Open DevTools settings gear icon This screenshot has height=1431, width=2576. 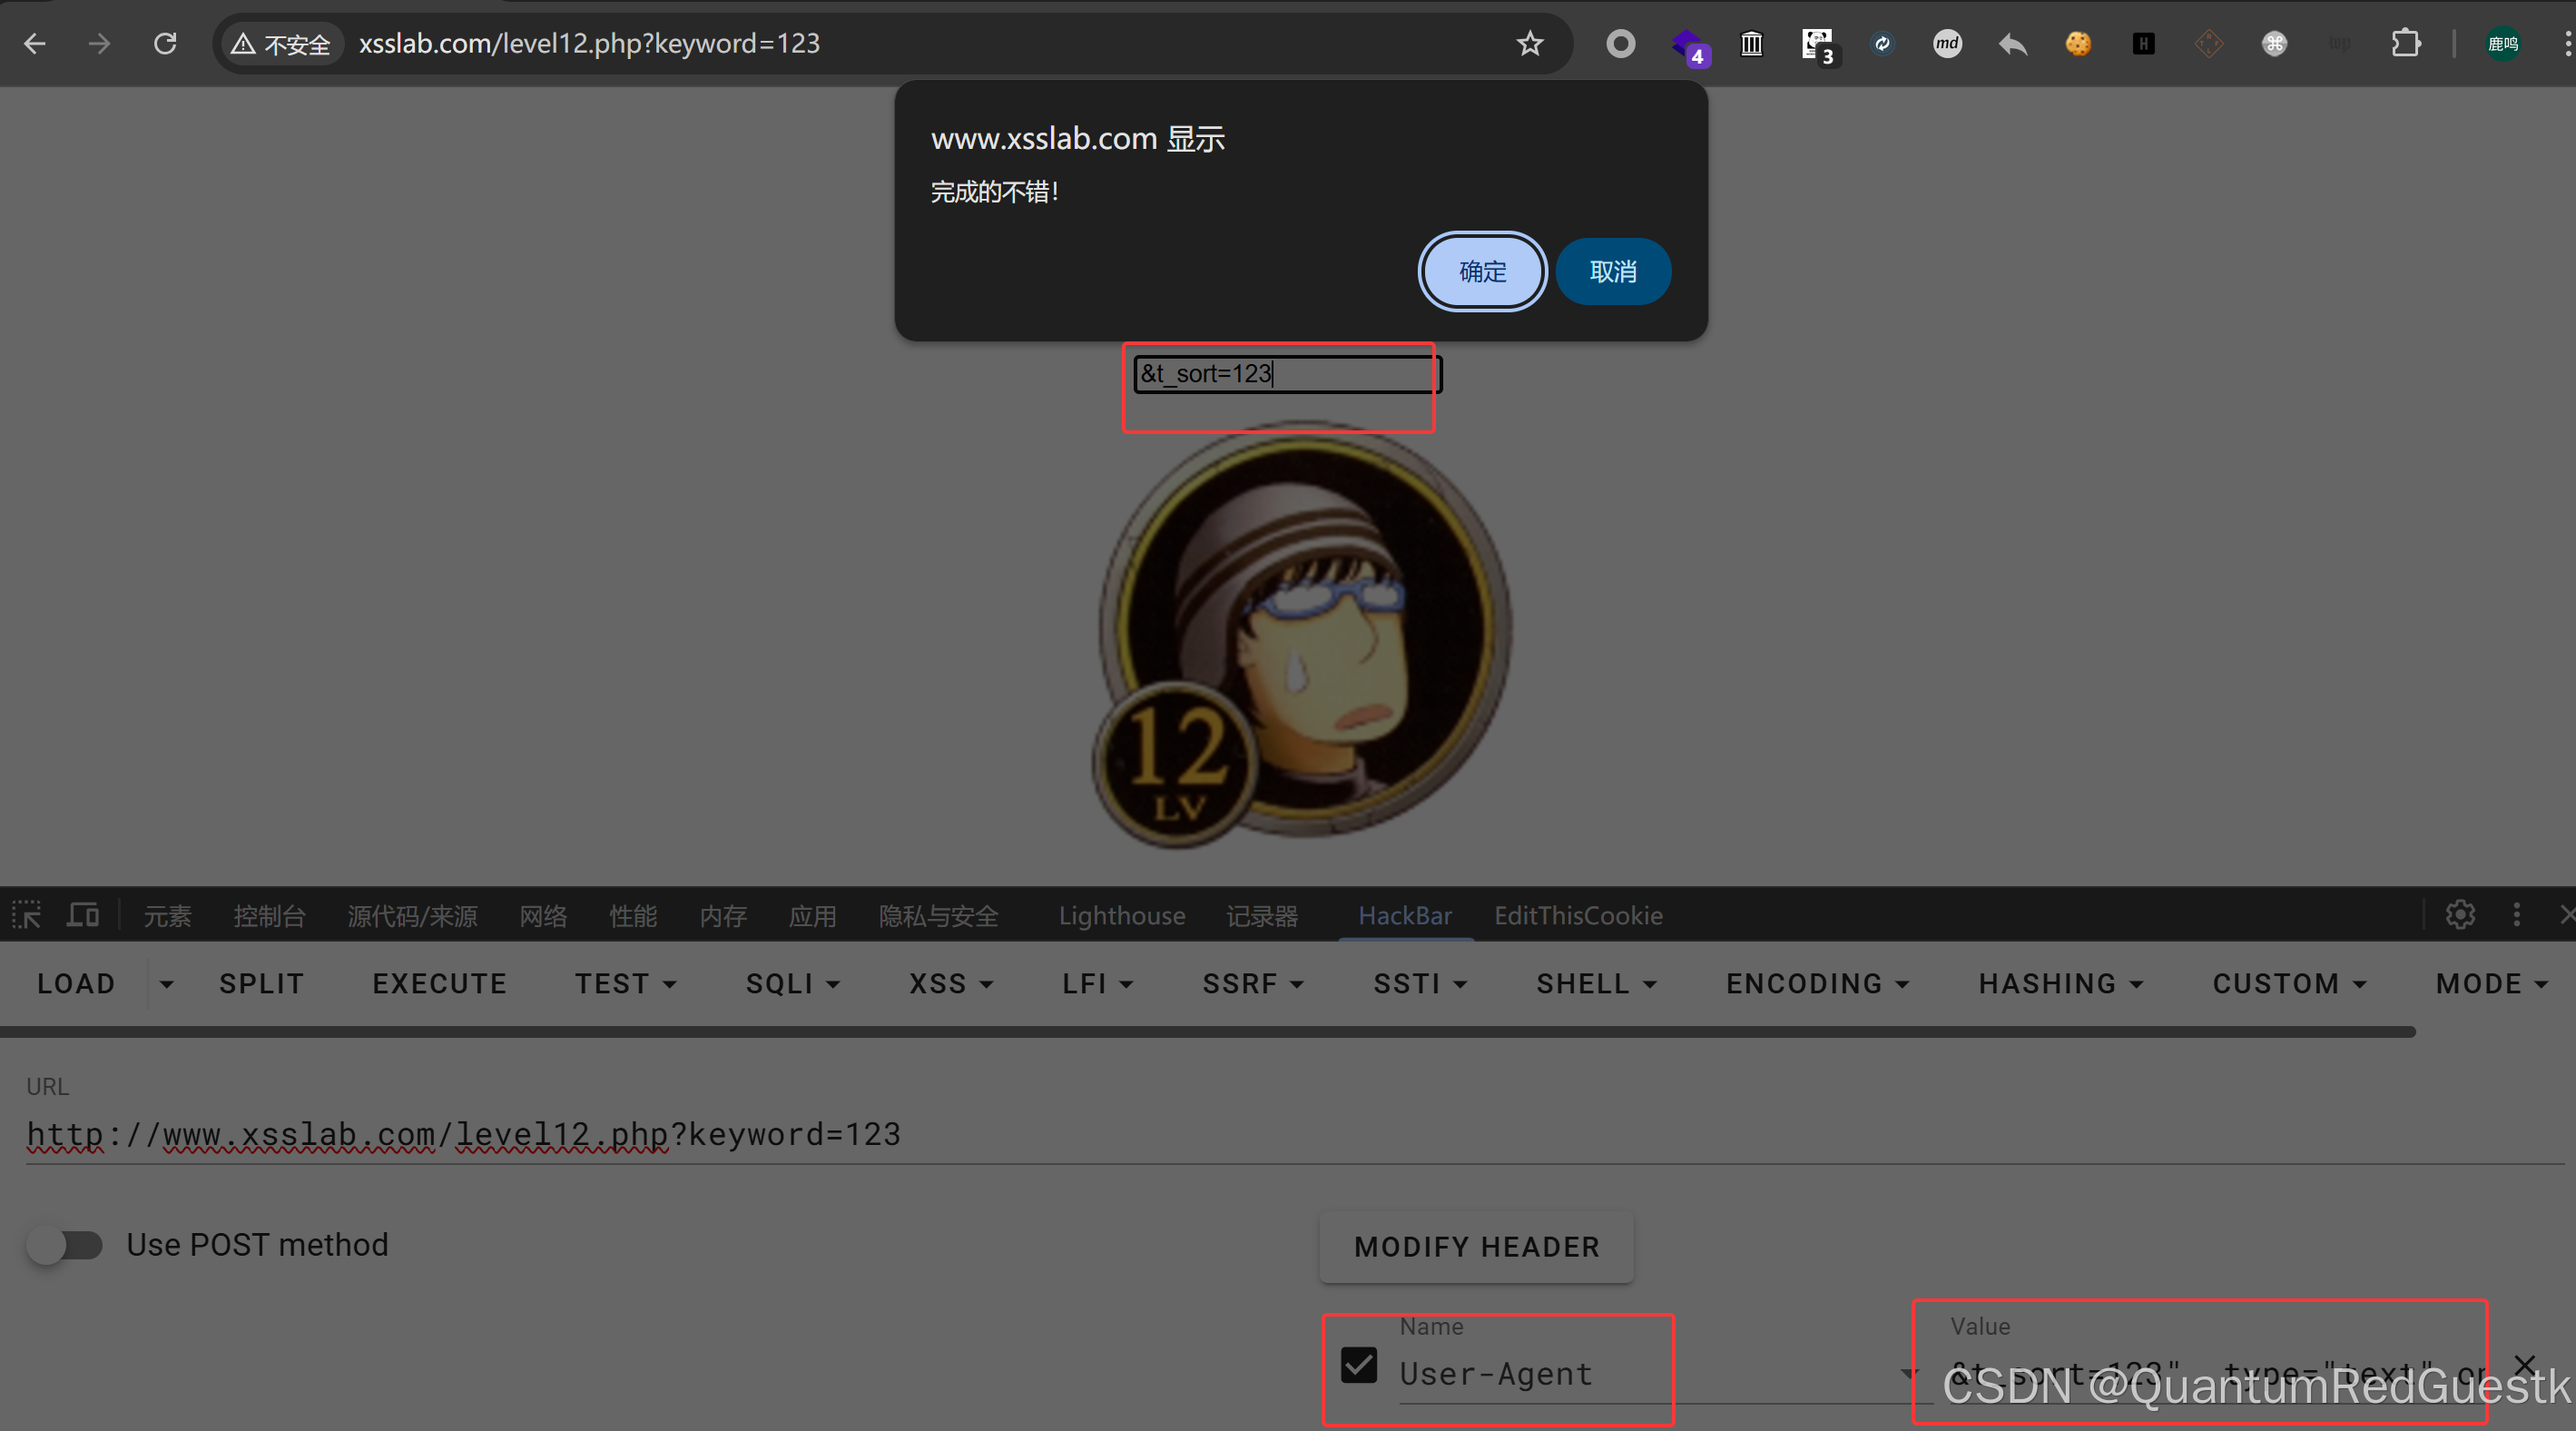click(x=2460, y=914)
